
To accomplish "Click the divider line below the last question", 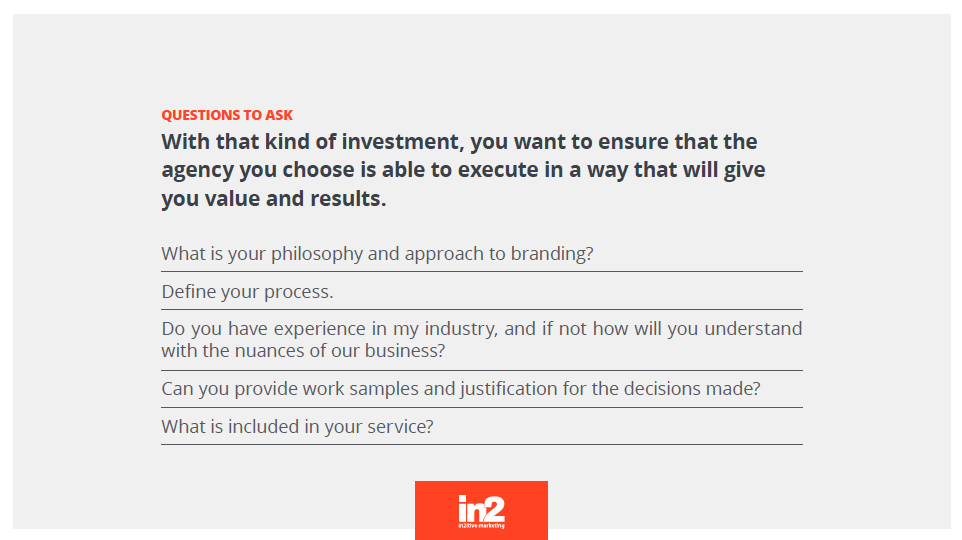I will [x=482, y=444].
